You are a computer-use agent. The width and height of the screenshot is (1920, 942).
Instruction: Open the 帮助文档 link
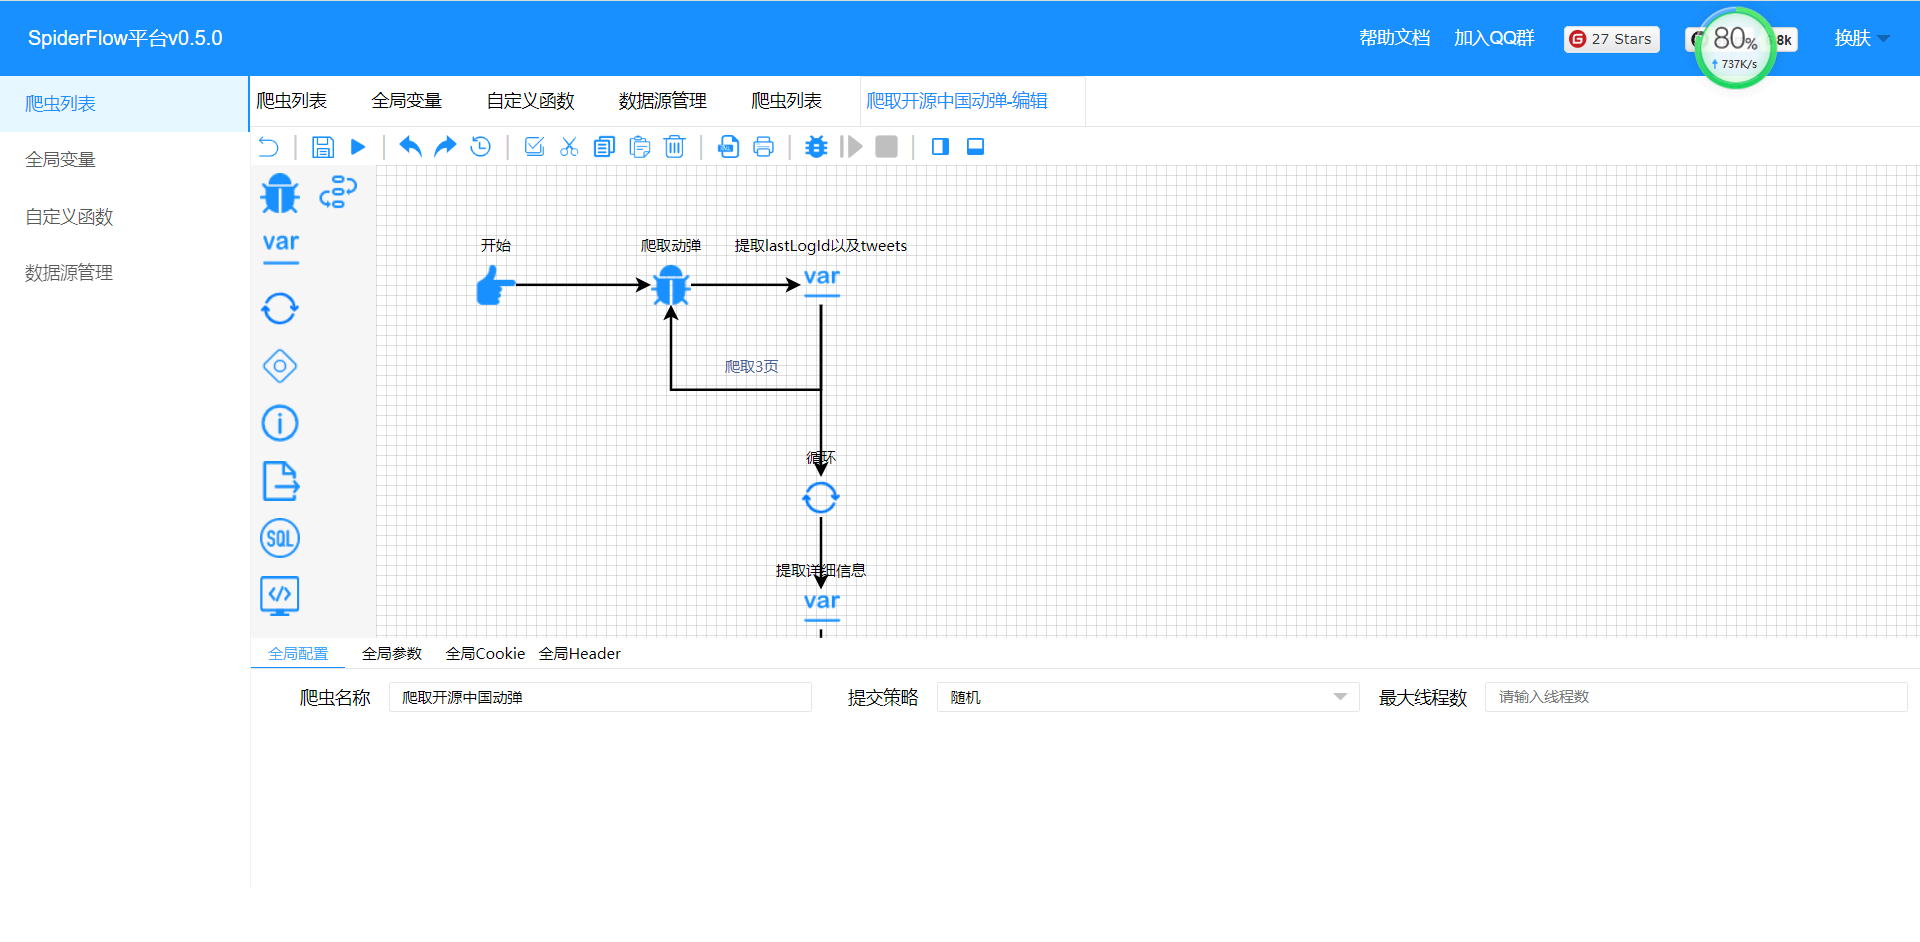tap(1394, 38)
